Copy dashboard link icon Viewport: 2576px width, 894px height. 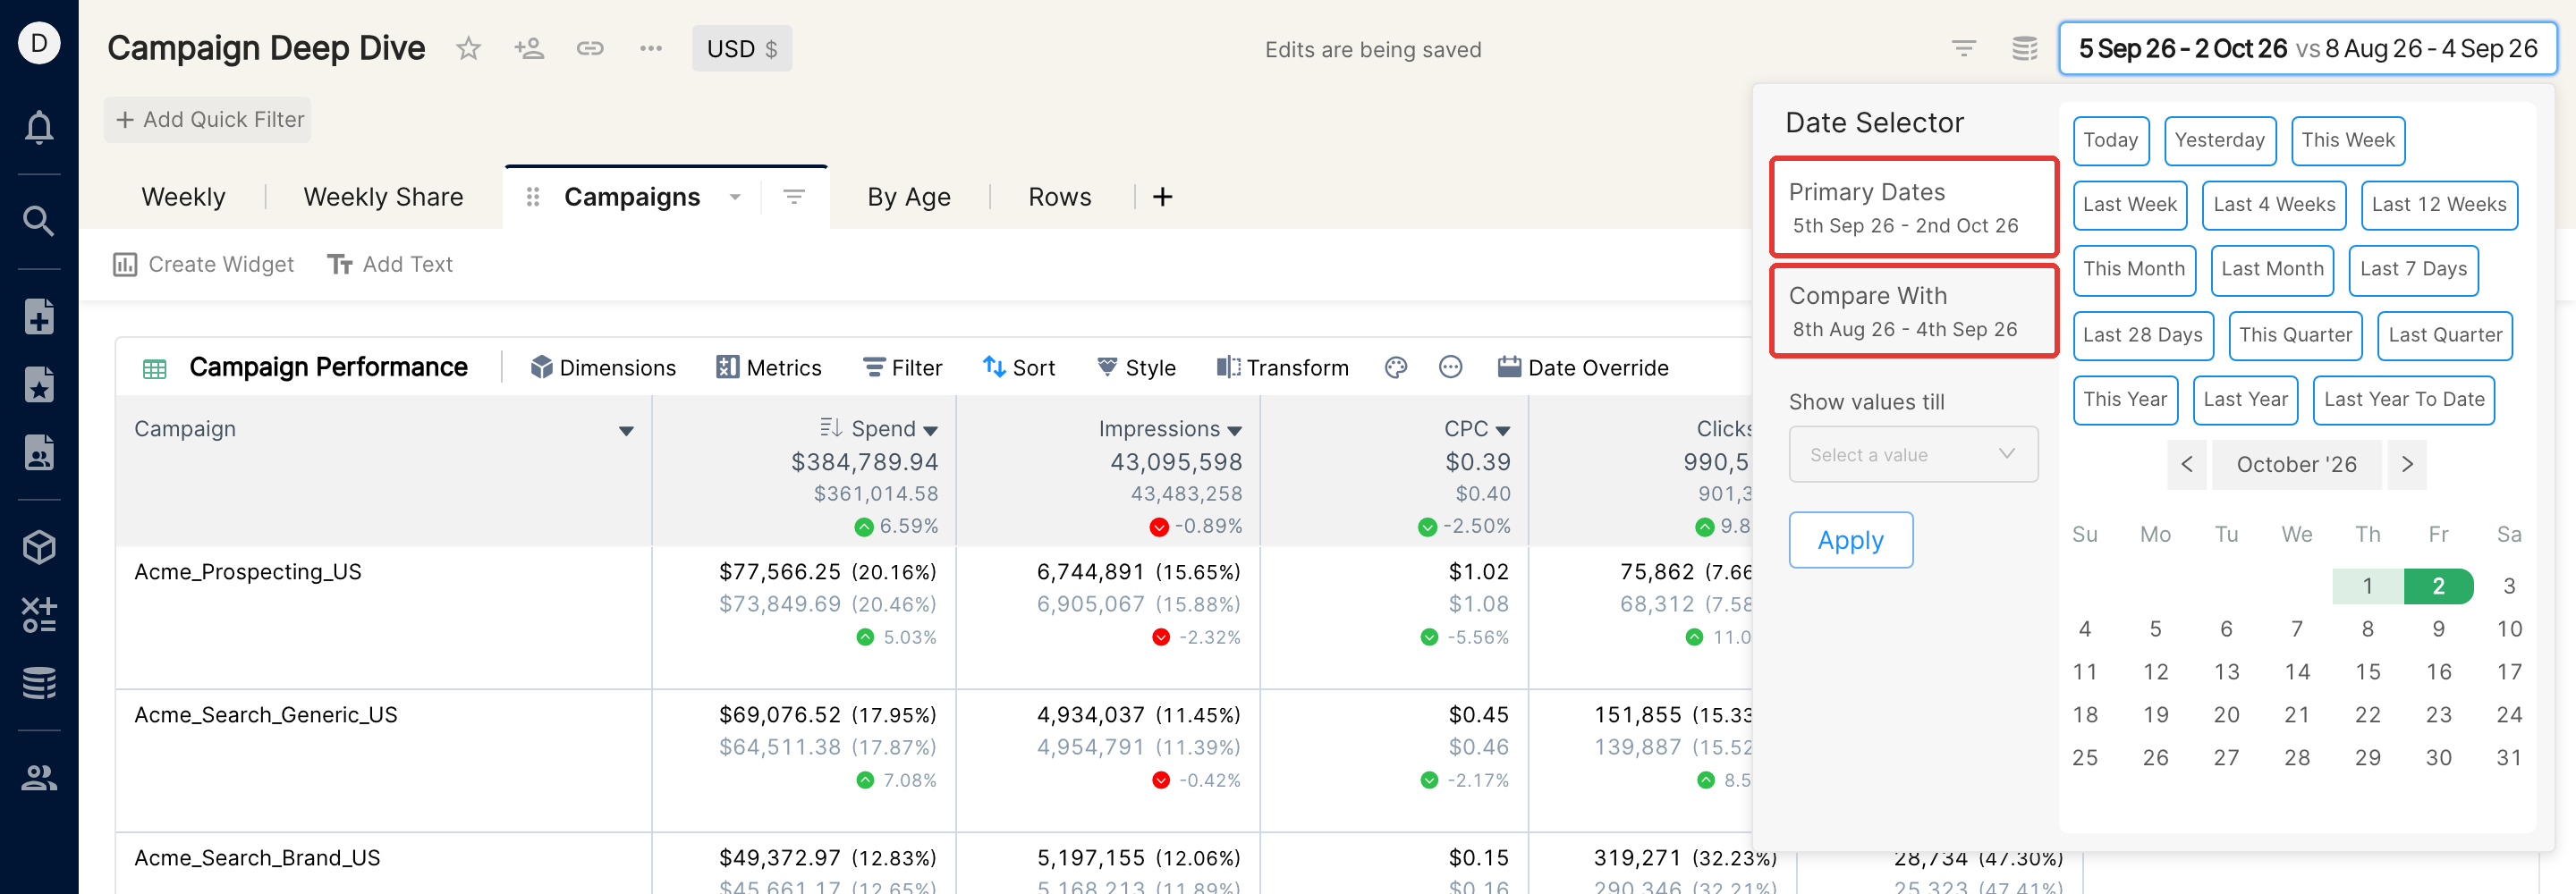click(x=590, y=48)
